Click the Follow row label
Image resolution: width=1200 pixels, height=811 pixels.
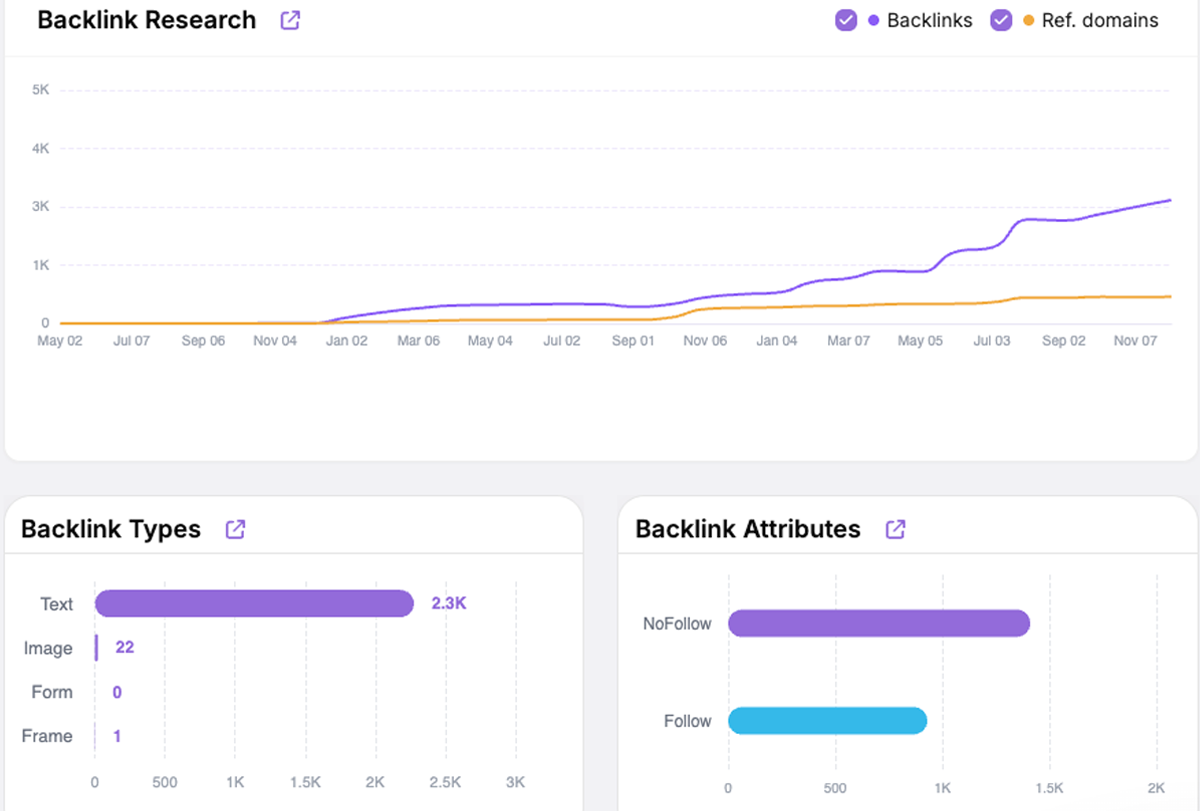coord(688,721)
